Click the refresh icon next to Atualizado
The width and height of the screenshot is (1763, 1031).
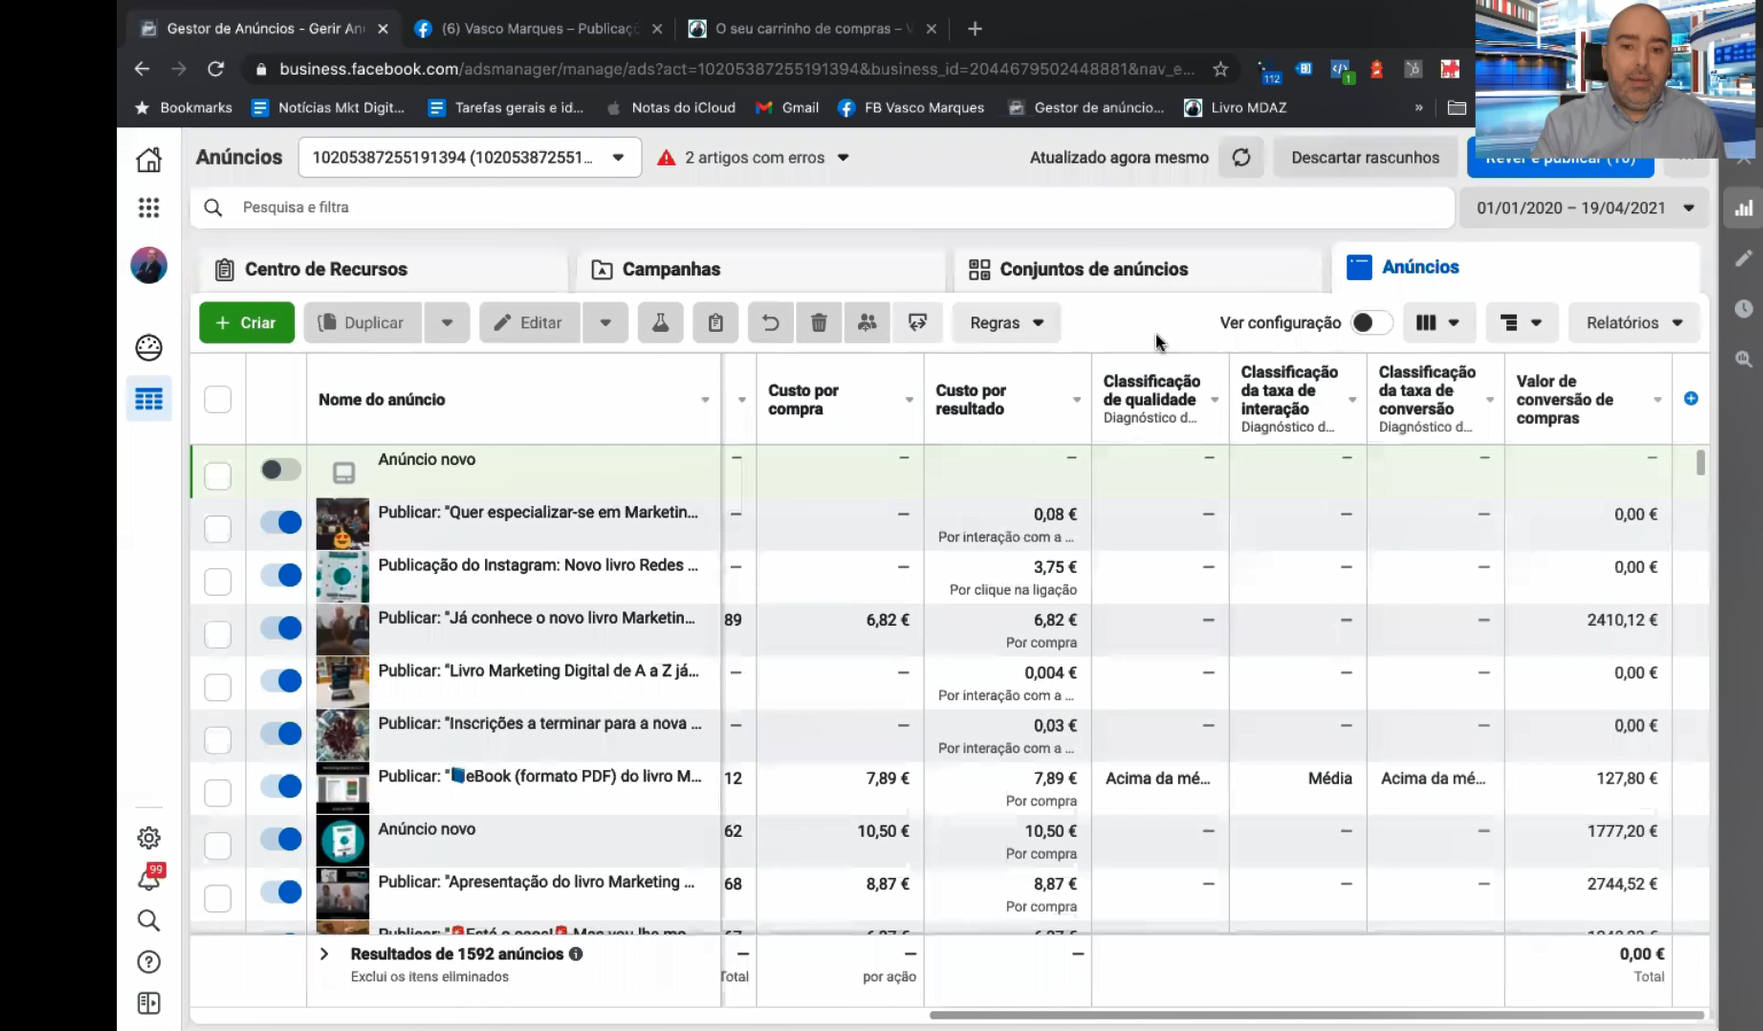click(1241, 158)
